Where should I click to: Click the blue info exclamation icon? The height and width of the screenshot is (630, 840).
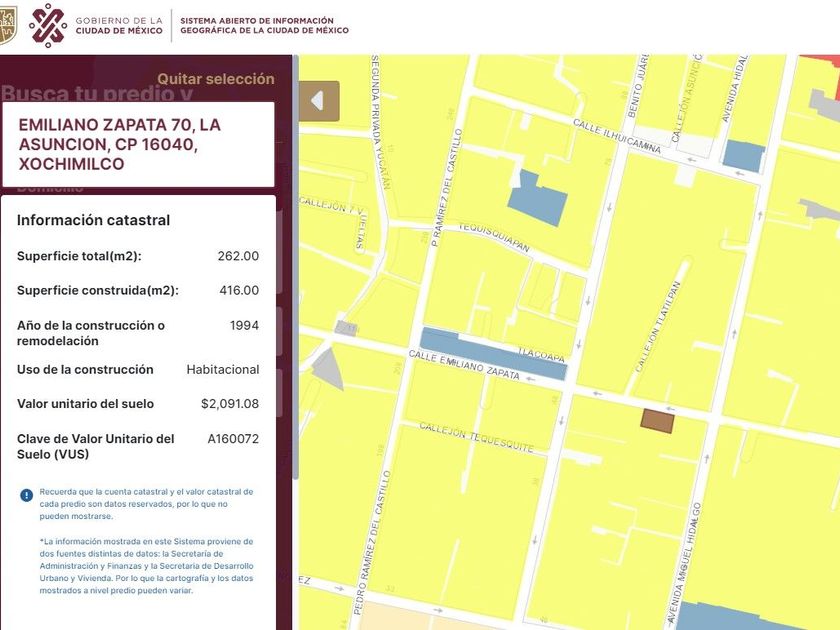[26, 495]
